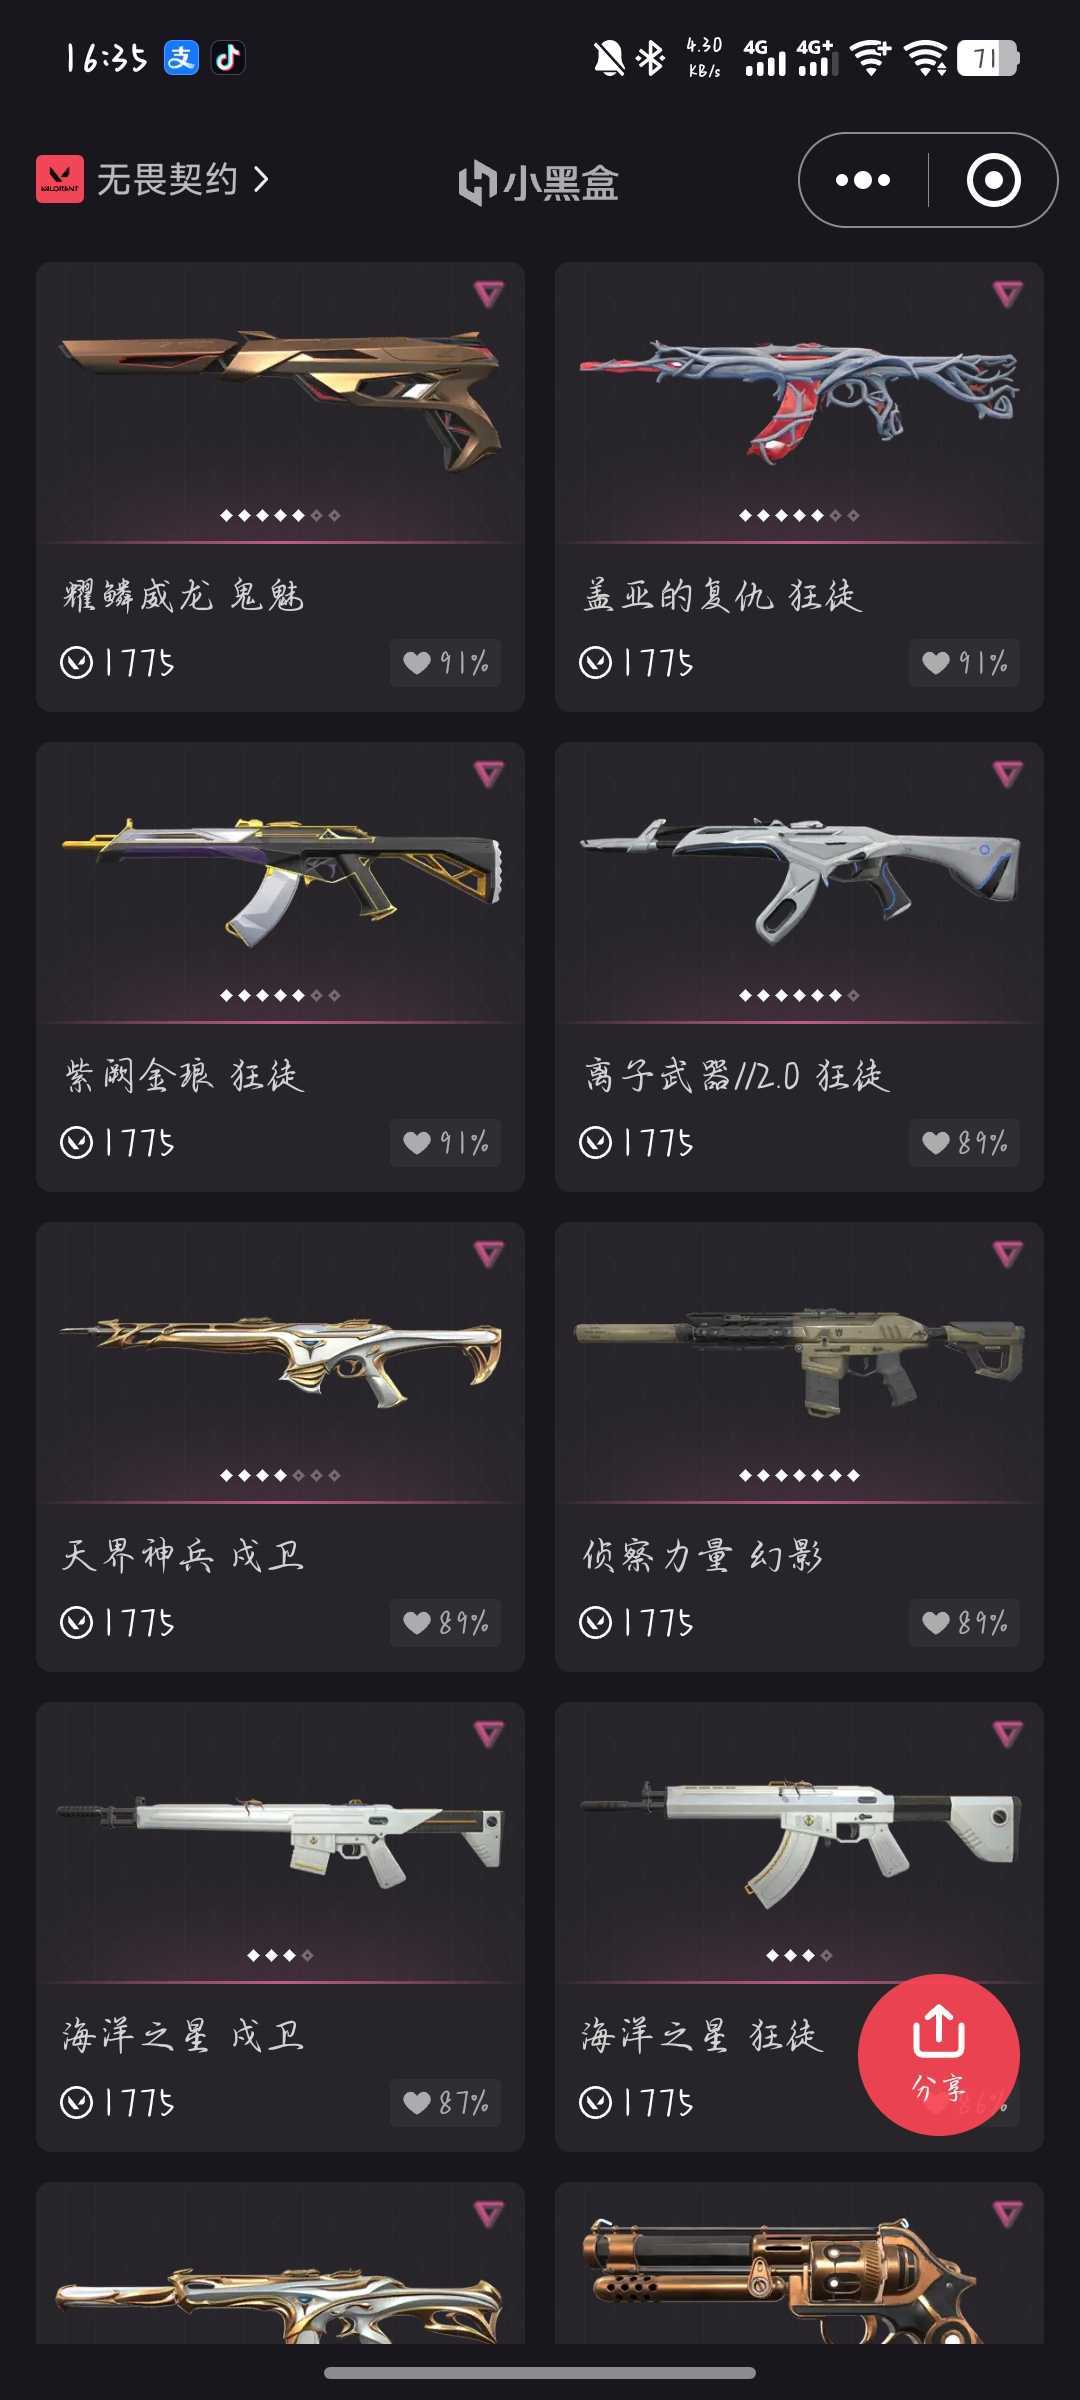The width and height of the screenshot is (1080, 2400).
Task: Tap the red share button
Action: (x=938, y=2054)
